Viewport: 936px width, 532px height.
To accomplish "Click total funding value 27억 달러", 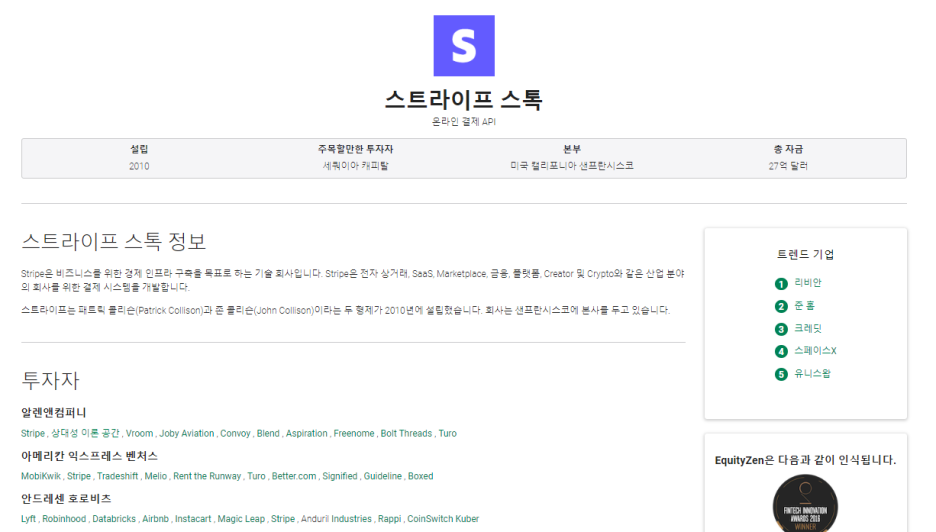I will click(x=788, y=165).
